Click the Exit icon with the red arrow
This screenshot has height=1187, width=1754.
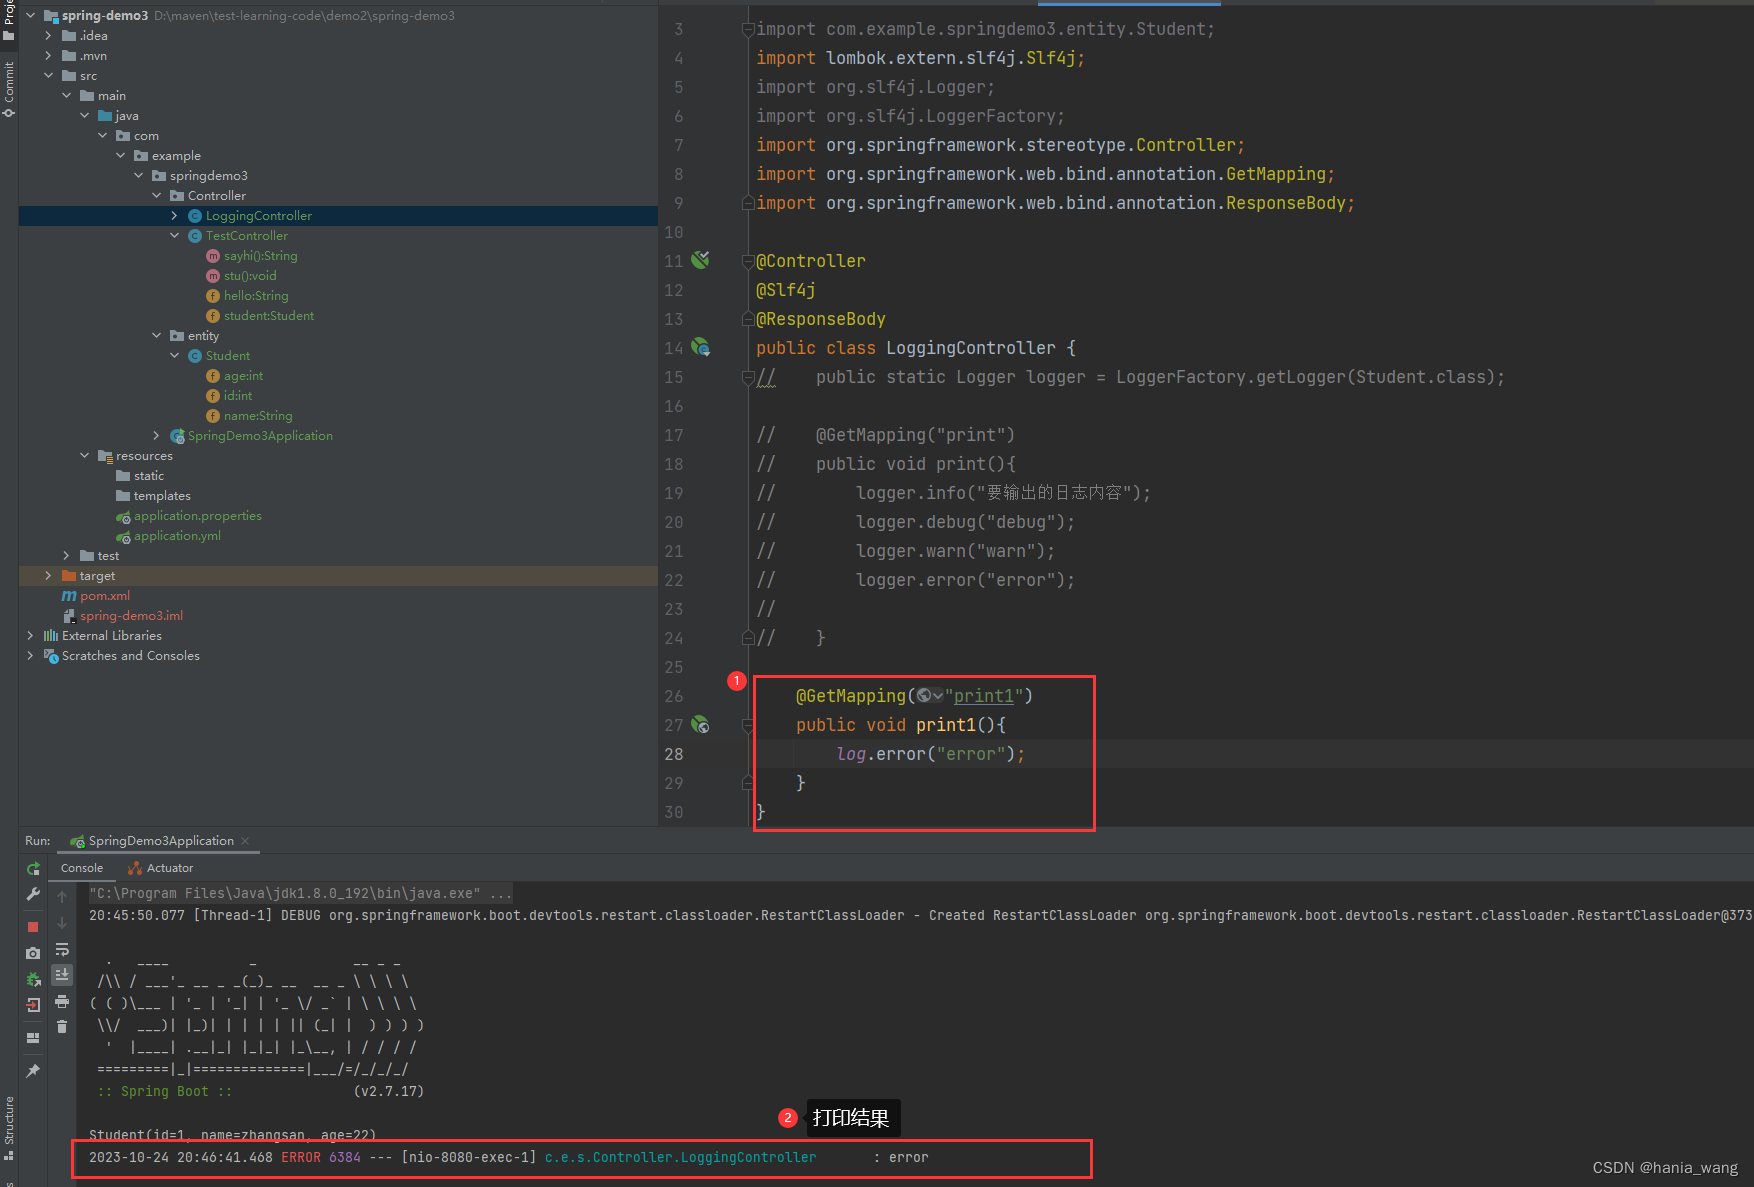tap(33, 1005)
